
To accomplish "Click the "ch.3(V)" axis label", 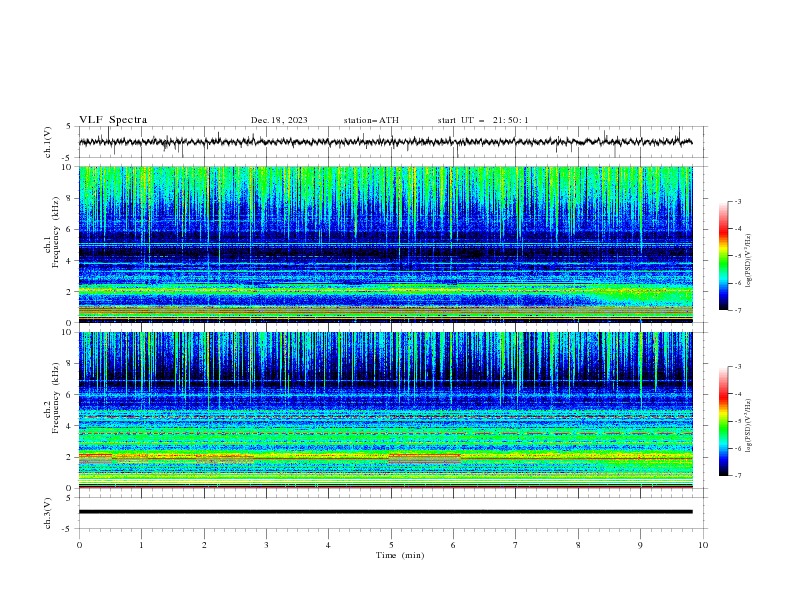I will pyautogui.click(x=48, y=513).
